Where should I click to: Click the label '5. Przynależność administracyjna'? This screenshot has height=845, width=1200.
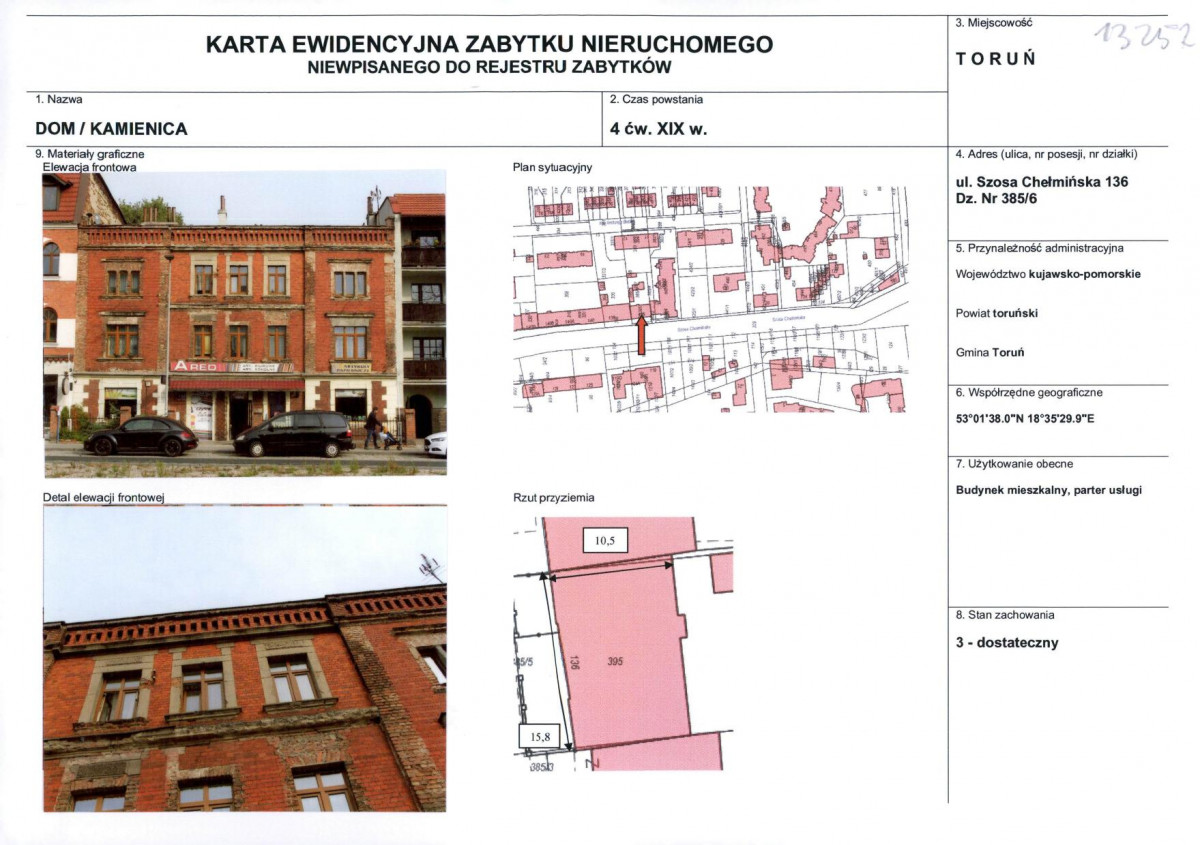pyautogui.click(x=1040, y=247)
